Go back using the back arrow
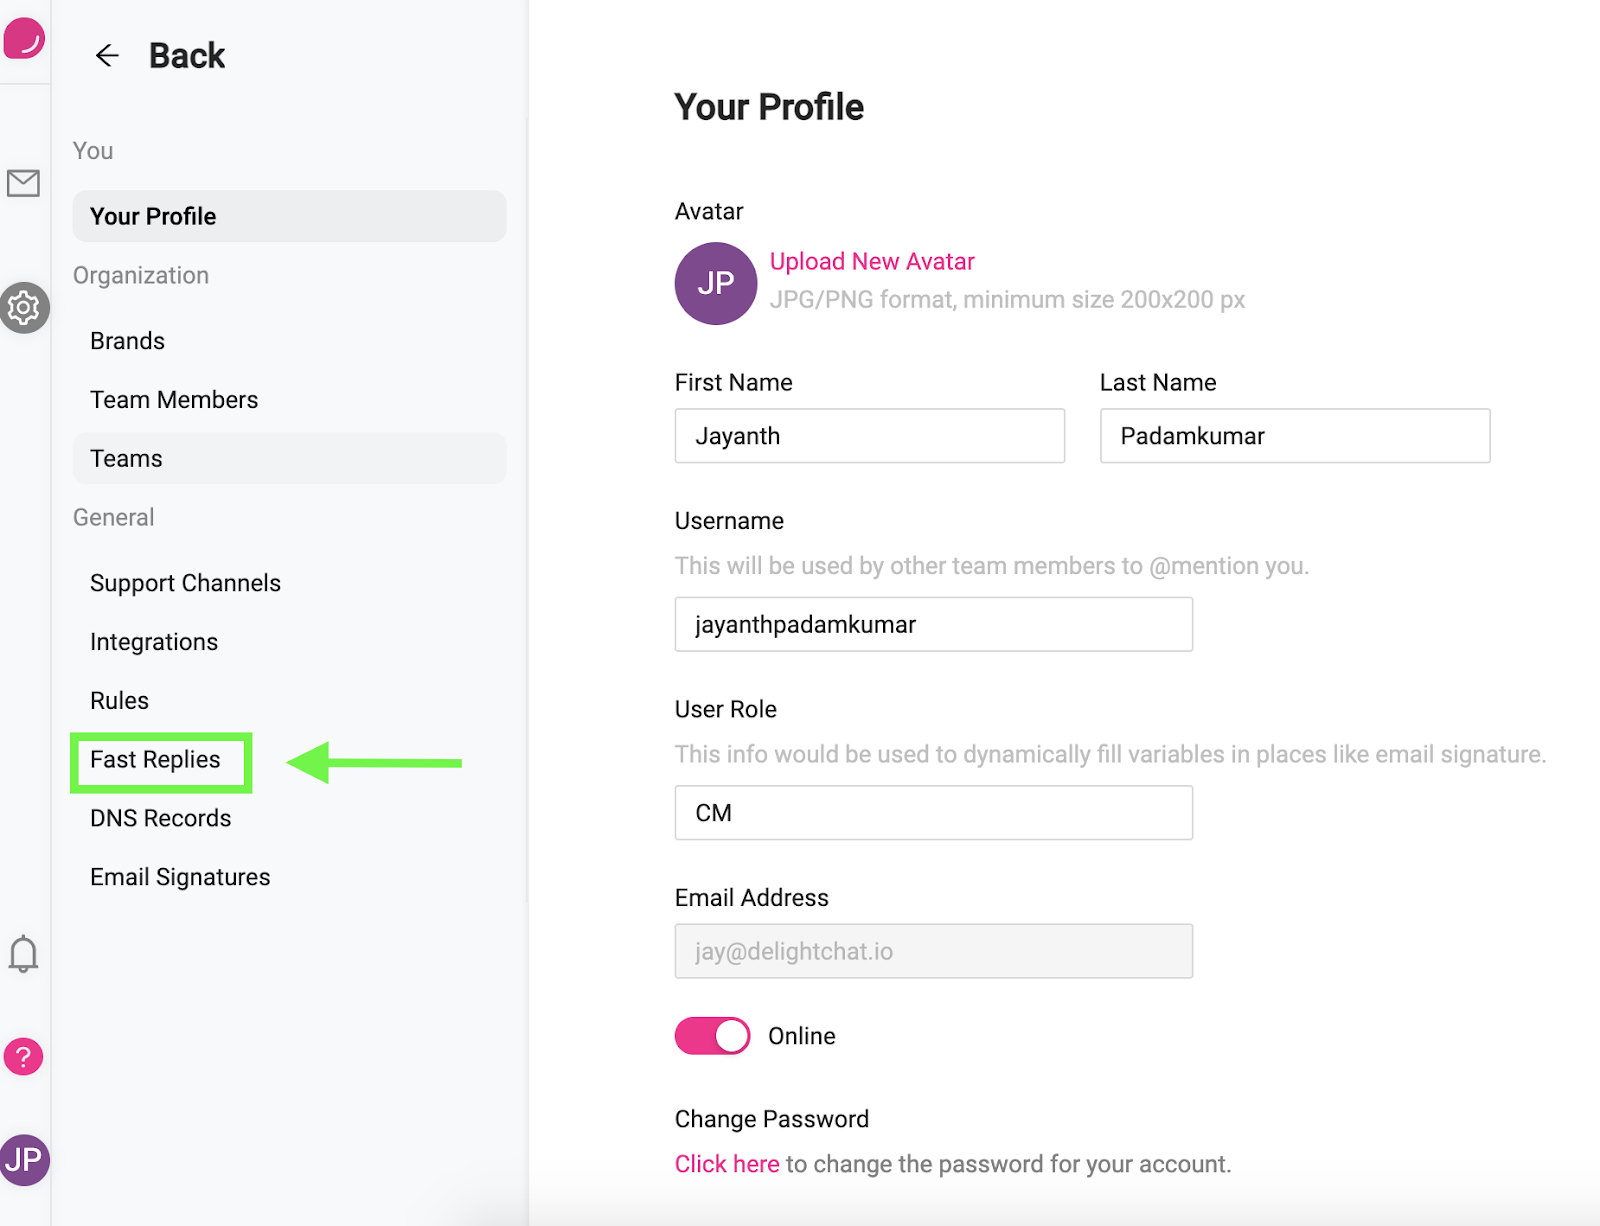This screenshot has width=1600, height=1226. click(106, 55)
